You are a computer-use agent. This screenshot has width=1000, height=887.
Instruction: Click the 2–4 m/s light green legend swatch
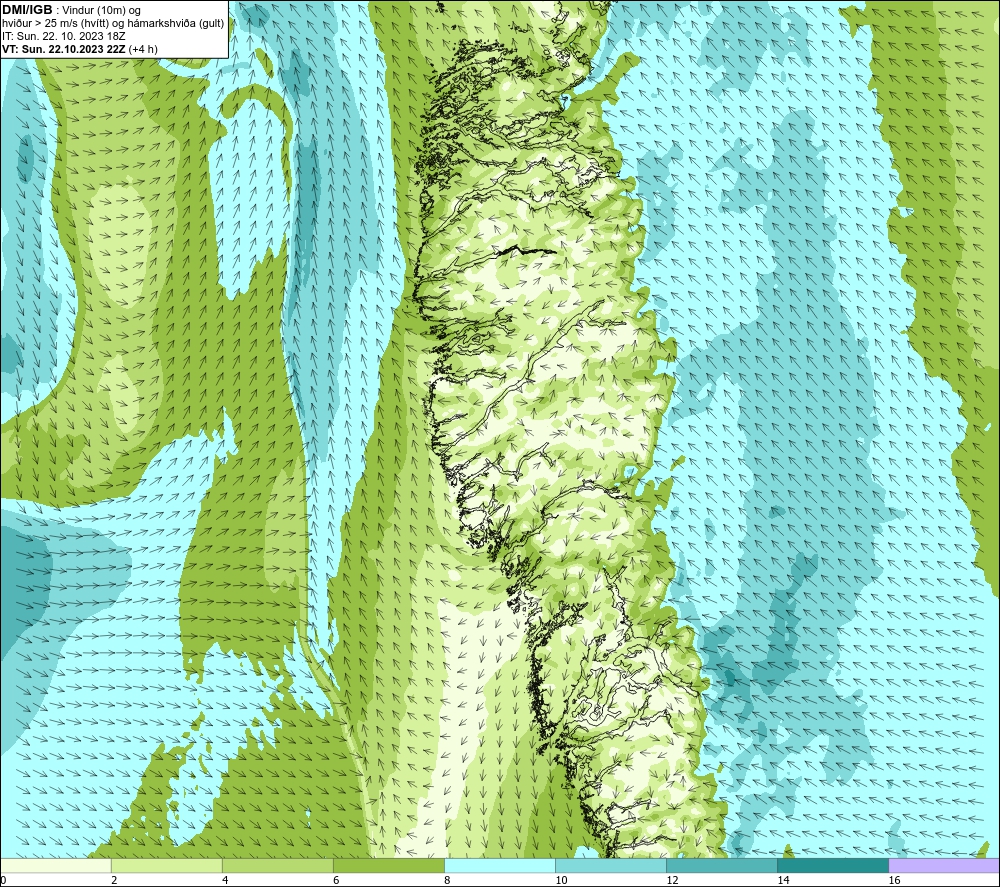pyautogui.click(x=167, y=865)
